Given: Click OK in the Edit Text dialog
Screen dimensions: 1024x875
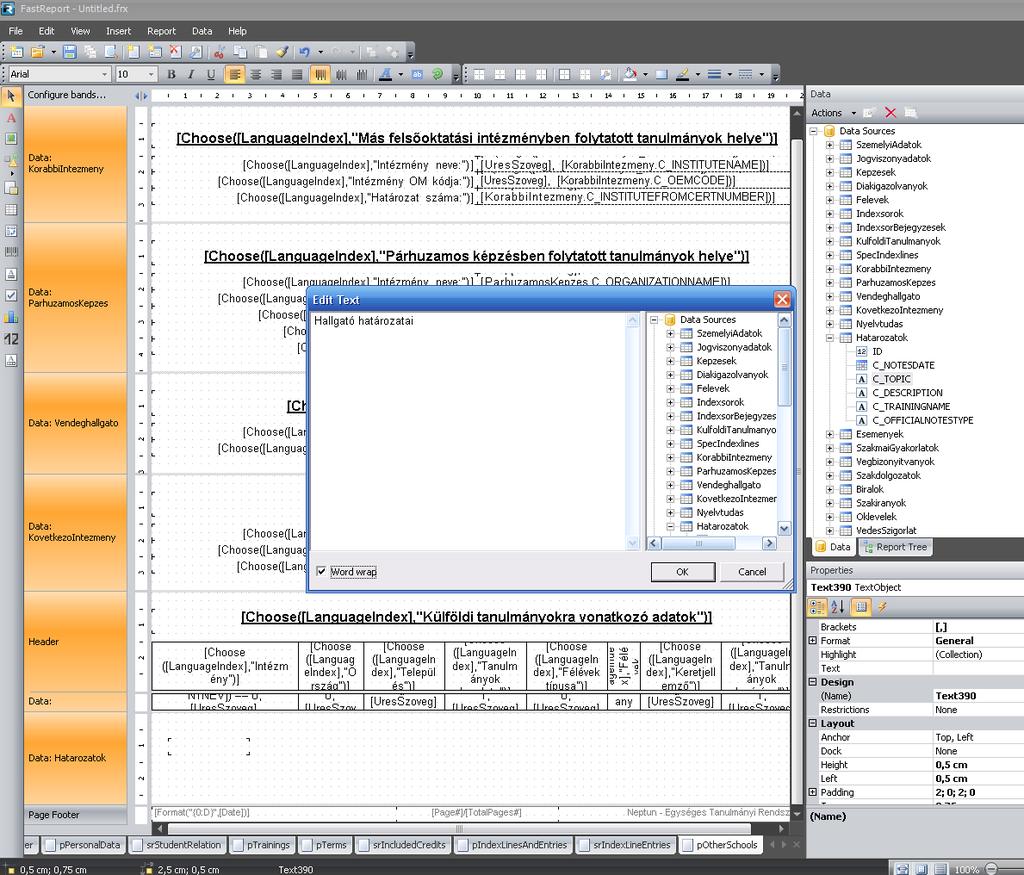Looking at the screenshot, I should click(682, 571).
